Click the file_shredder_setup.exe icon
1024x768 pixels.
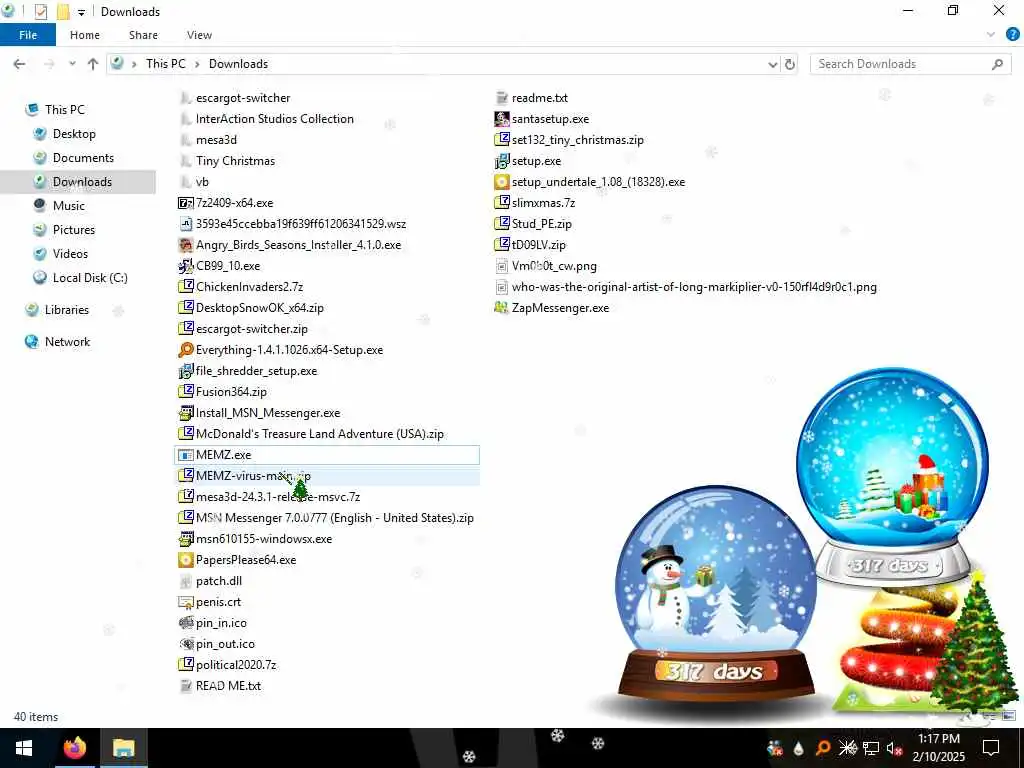185,371
